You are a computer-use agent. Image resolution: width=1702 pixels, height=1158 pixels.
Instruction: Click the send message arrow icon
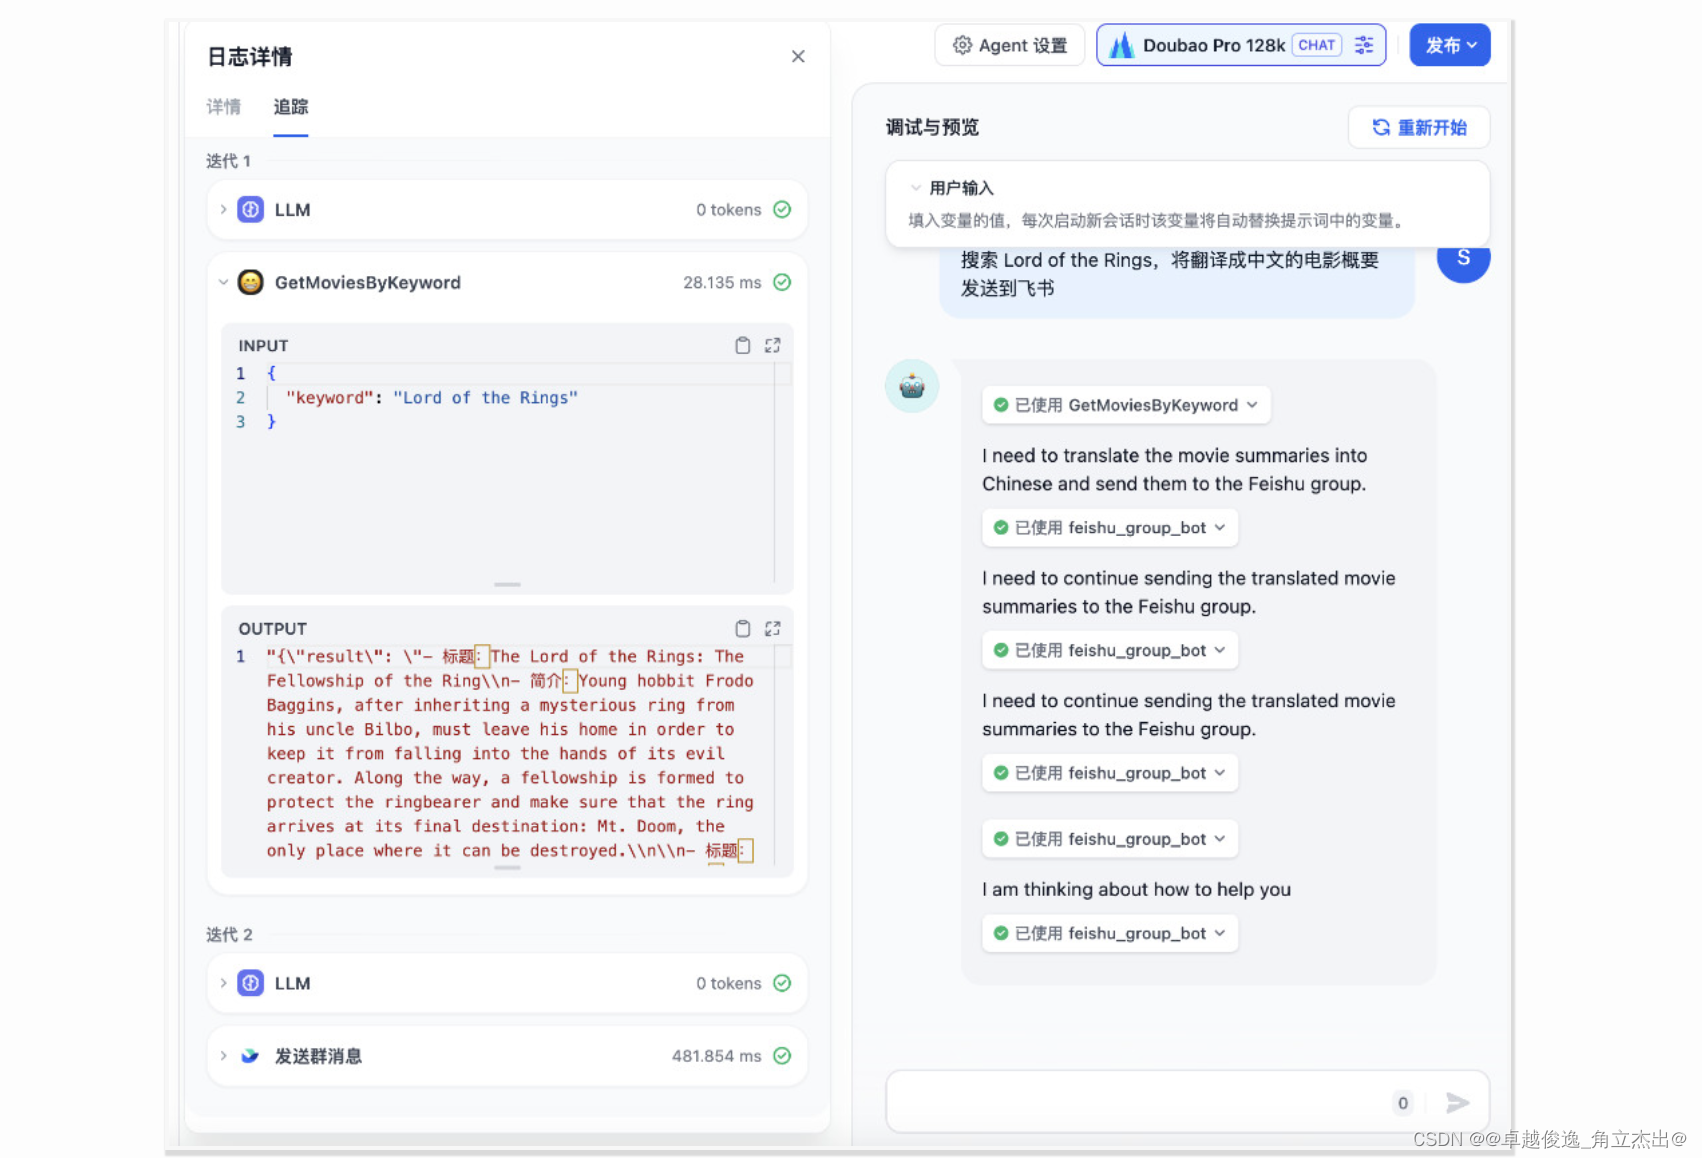(1458, 1102)
